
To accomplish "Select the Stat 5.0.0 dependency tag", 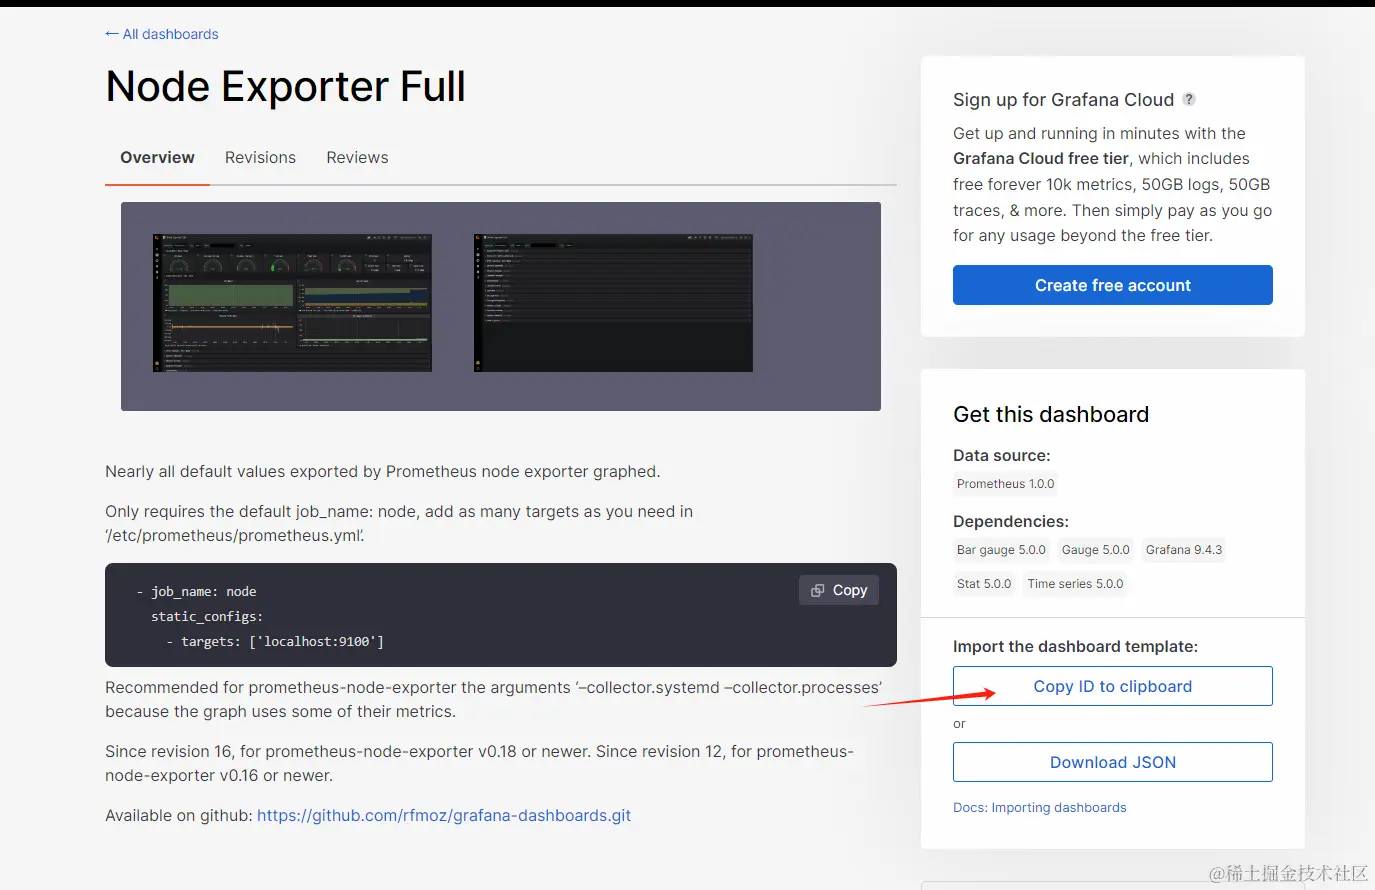I will (x=984, y=584).
